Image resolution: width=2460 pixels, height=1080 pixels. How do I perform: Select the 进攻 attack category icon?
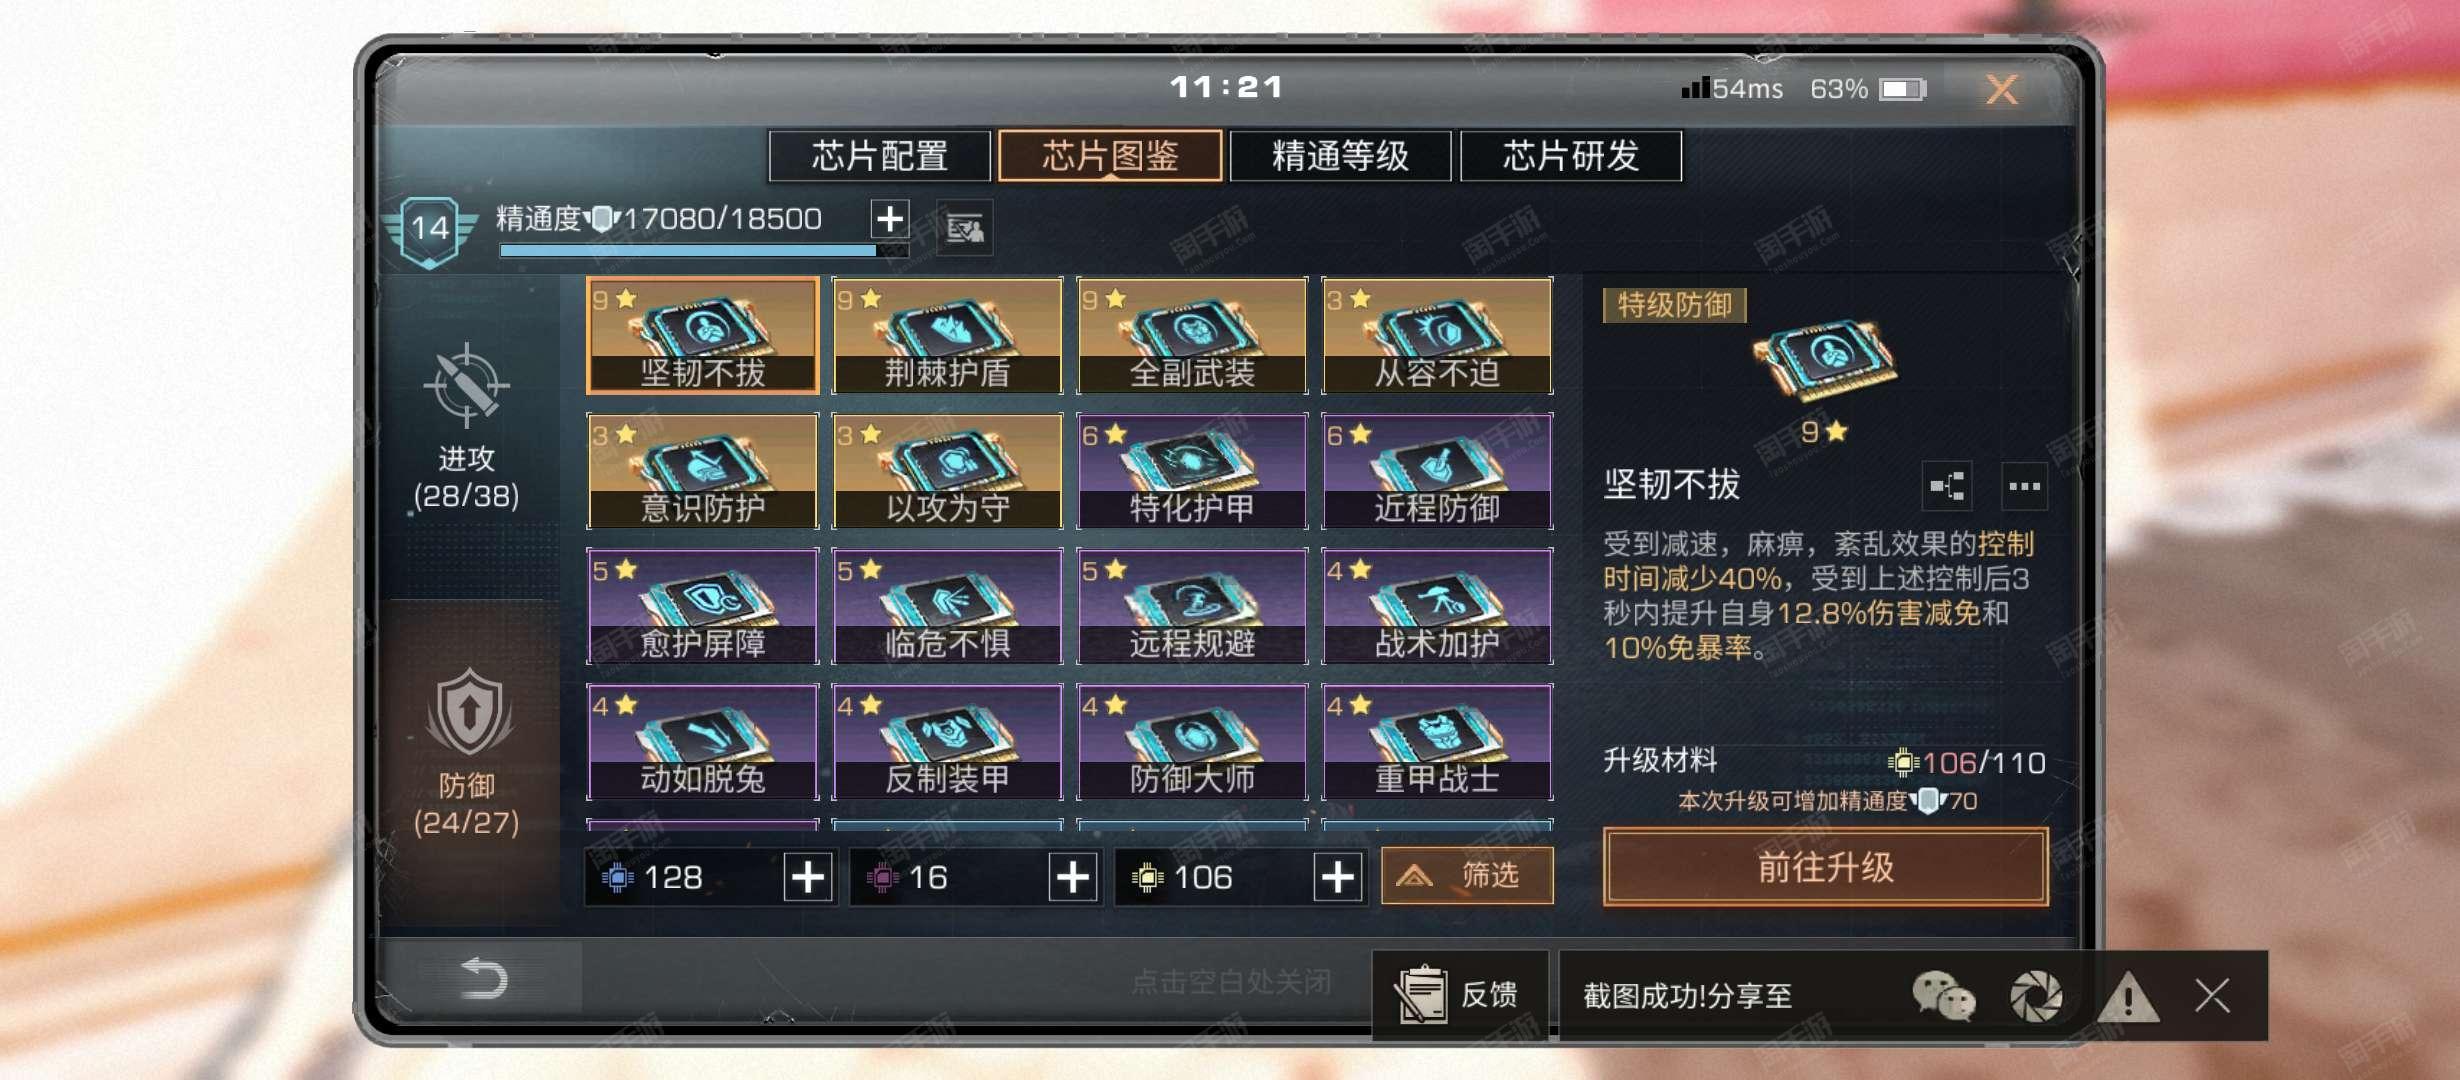466,385
